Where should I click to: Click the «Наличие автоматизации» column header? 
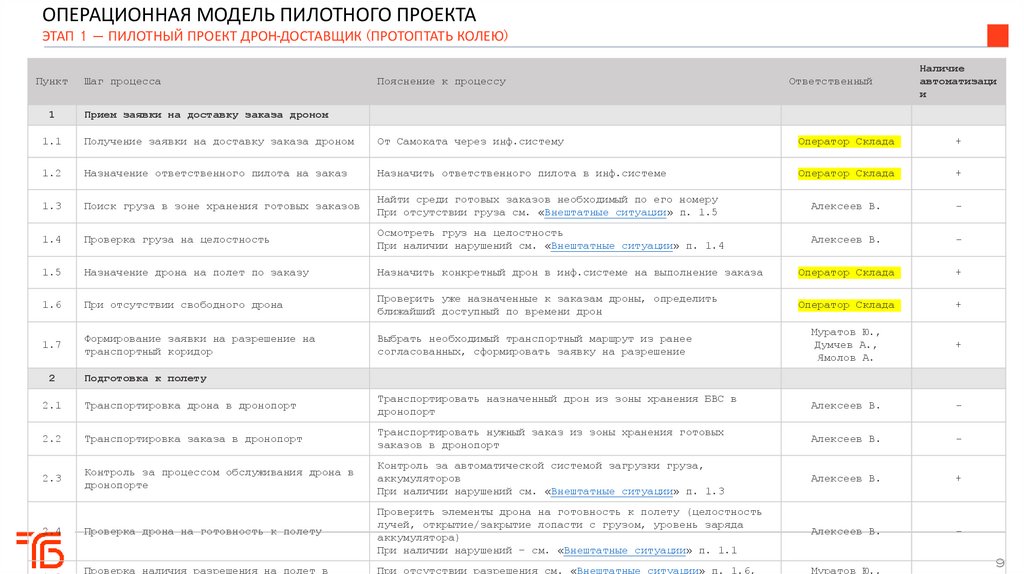click(957, 81)
